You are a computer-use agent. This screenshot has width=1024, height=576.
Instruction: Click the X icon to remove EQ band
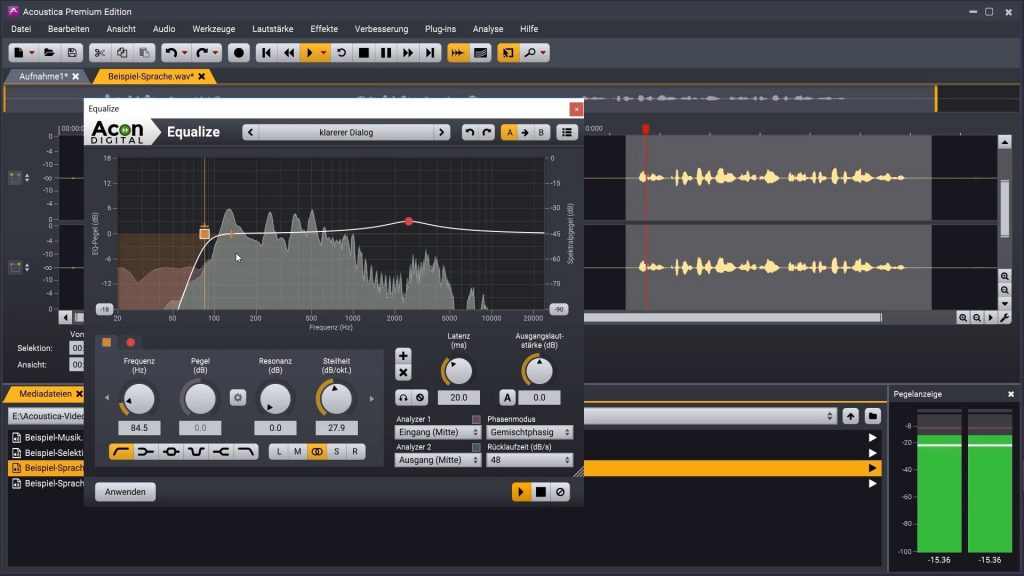click(x=401, y=372)
